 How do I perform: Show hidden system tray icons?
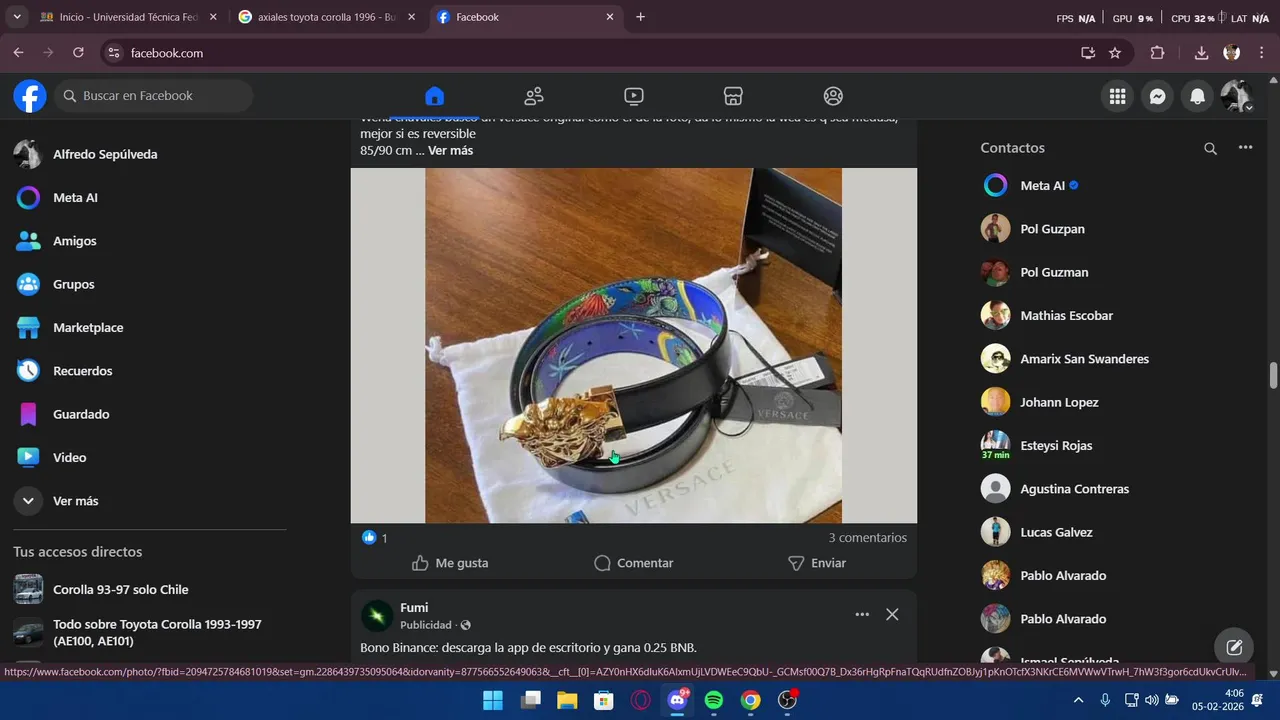point(1078,700)
